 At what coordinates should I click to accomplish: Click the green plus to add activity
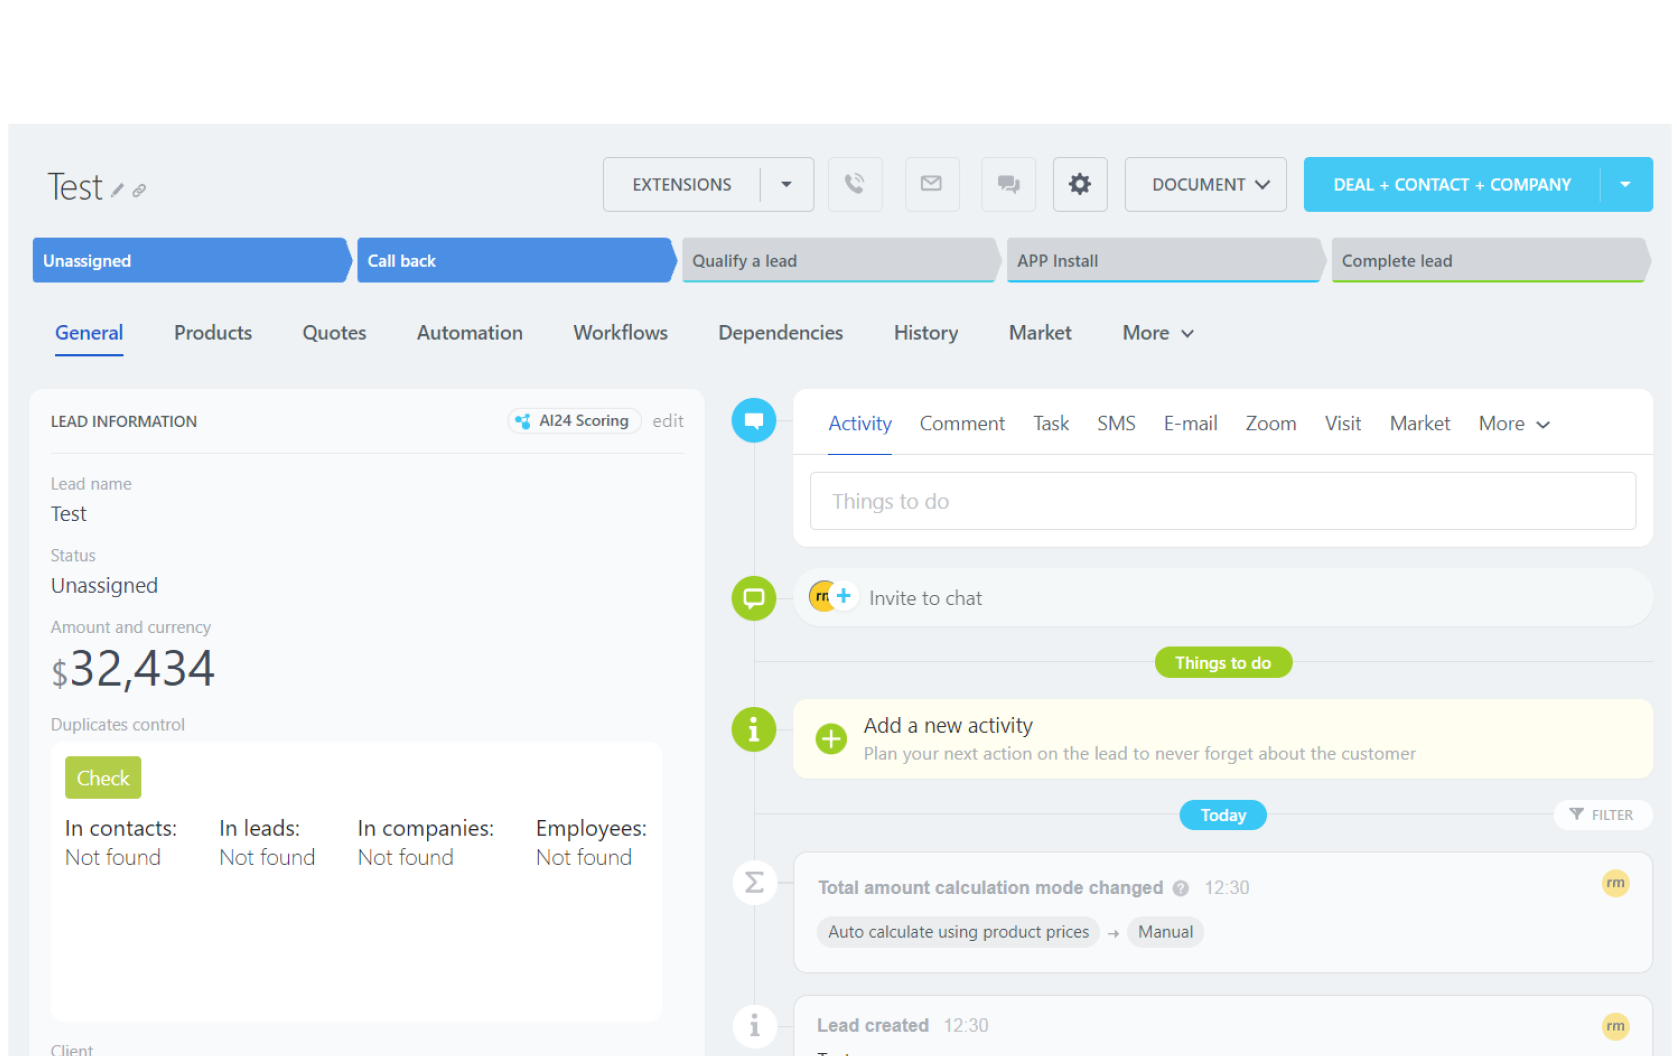(x=831, y=739)
